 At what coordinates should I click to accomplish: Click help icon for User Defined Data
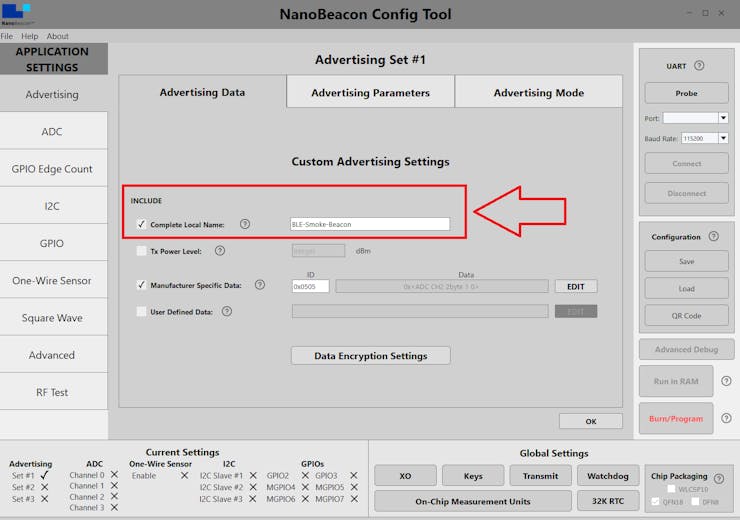tap(227, 311)
